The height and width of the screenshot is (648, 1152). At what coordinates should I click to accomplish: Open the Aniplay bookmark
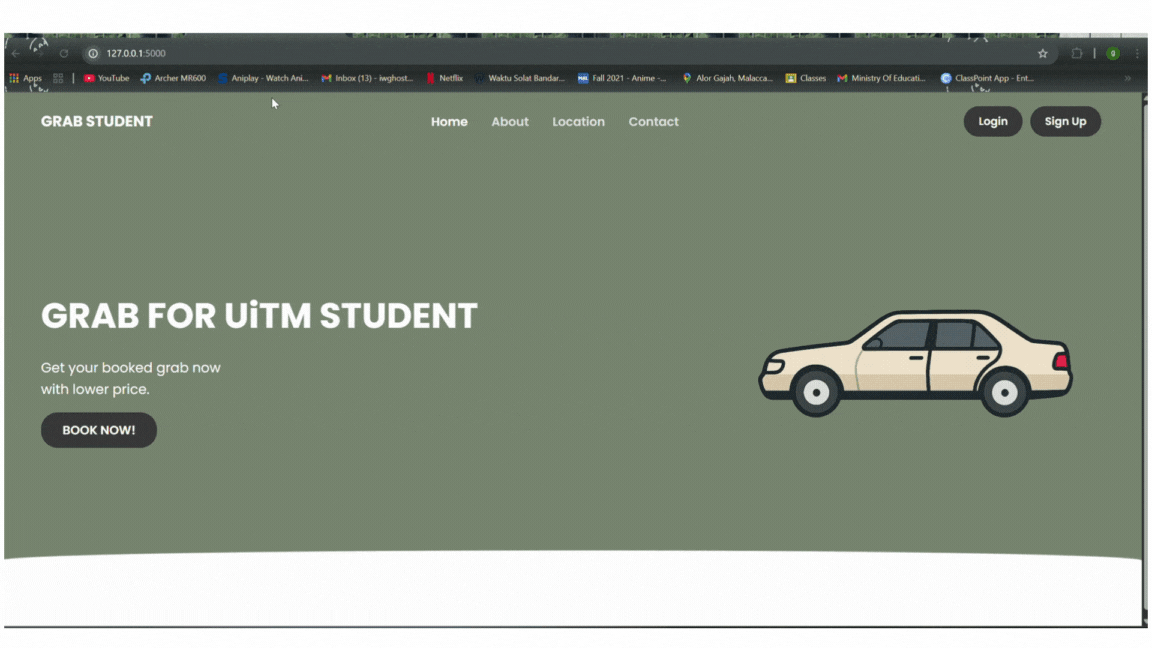(263, 78)
